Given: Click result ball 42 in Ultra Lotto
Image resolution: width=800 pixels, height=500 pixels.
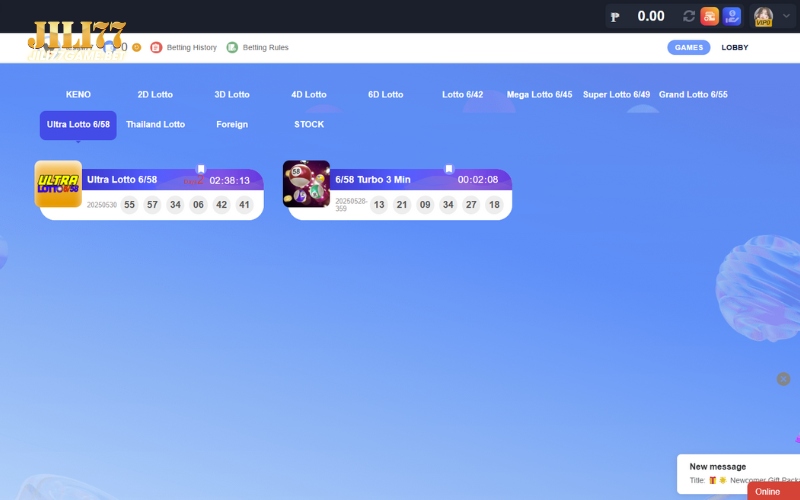Looking at the screenshot, I should pos(221,205).
